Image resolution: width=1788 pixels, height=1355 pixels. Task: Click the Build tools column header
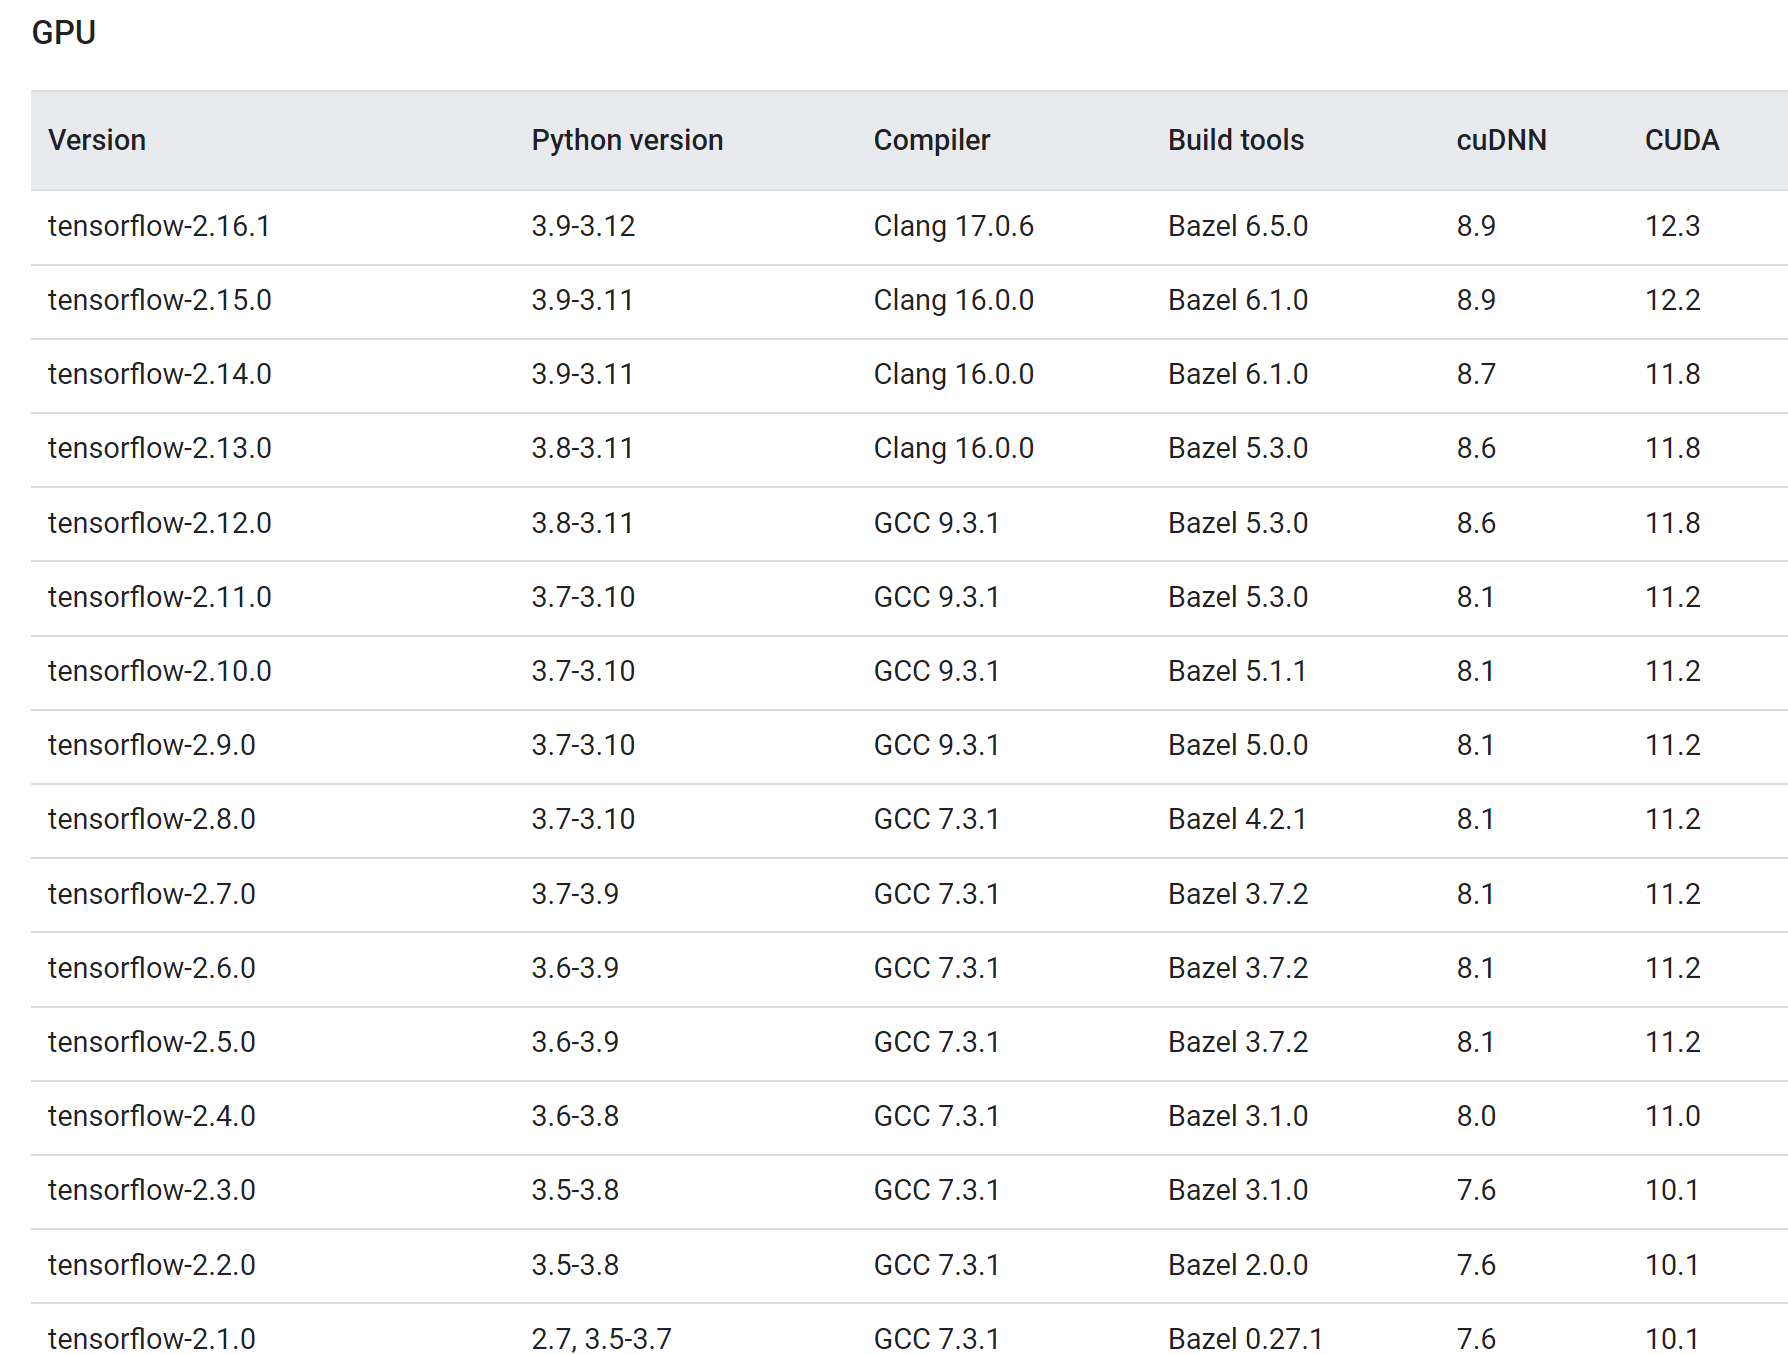click(x=1236, y=140)
